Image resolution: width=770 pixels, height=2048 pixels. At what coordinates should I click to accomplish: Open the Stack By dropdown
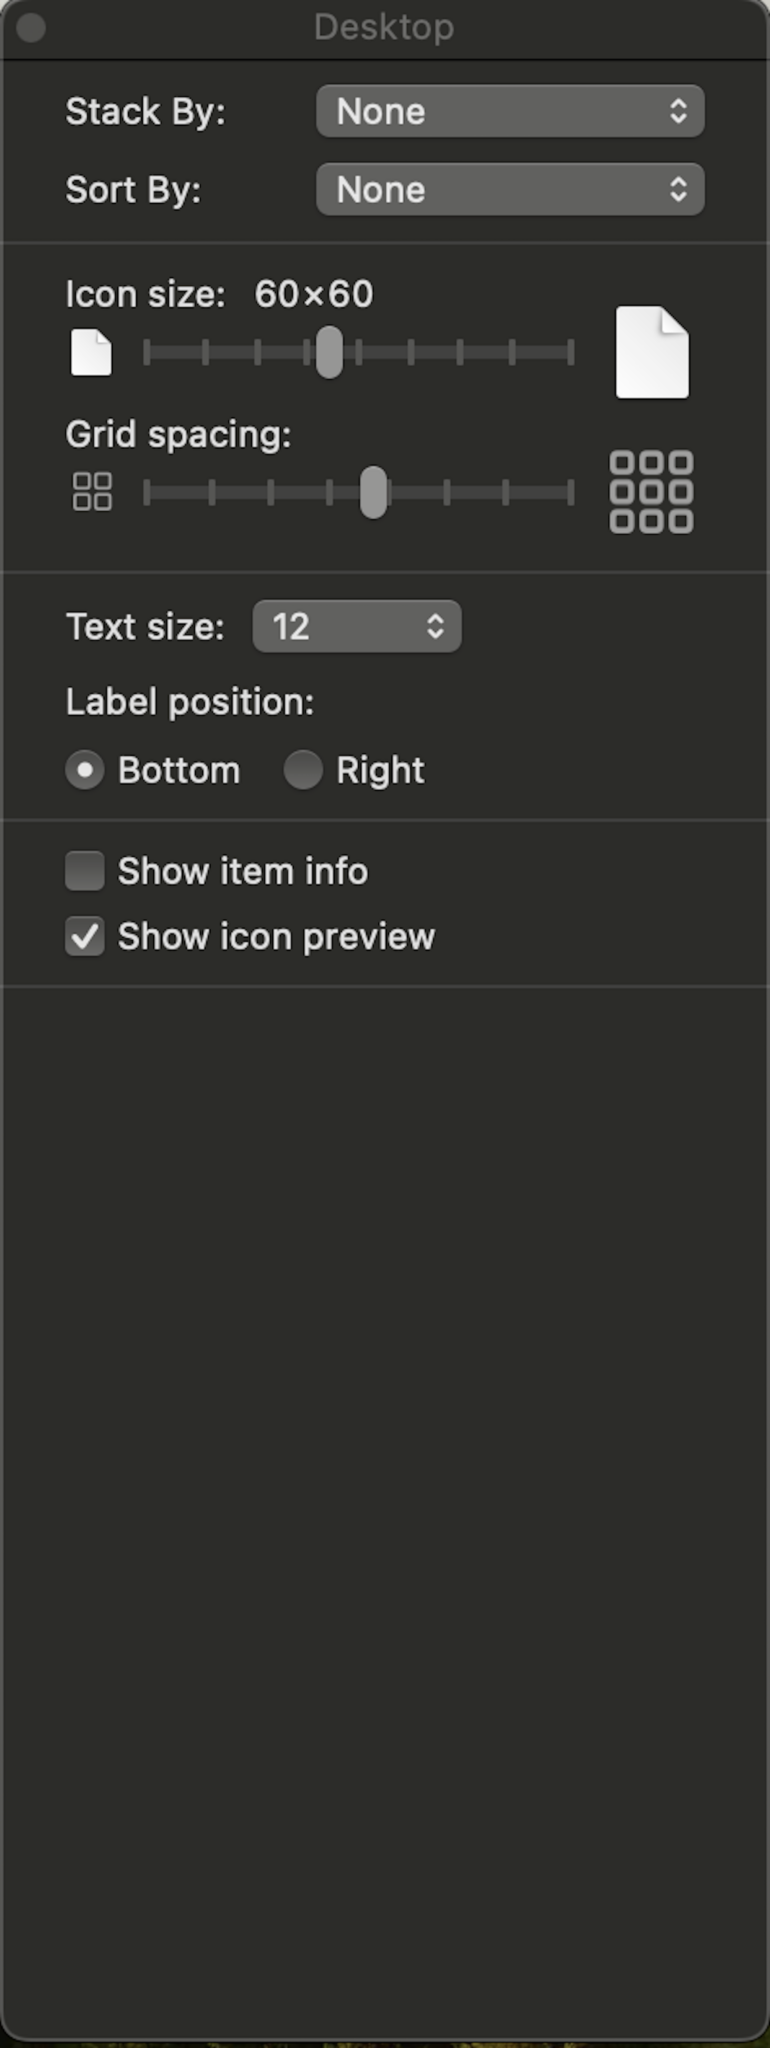coord(509,111)
